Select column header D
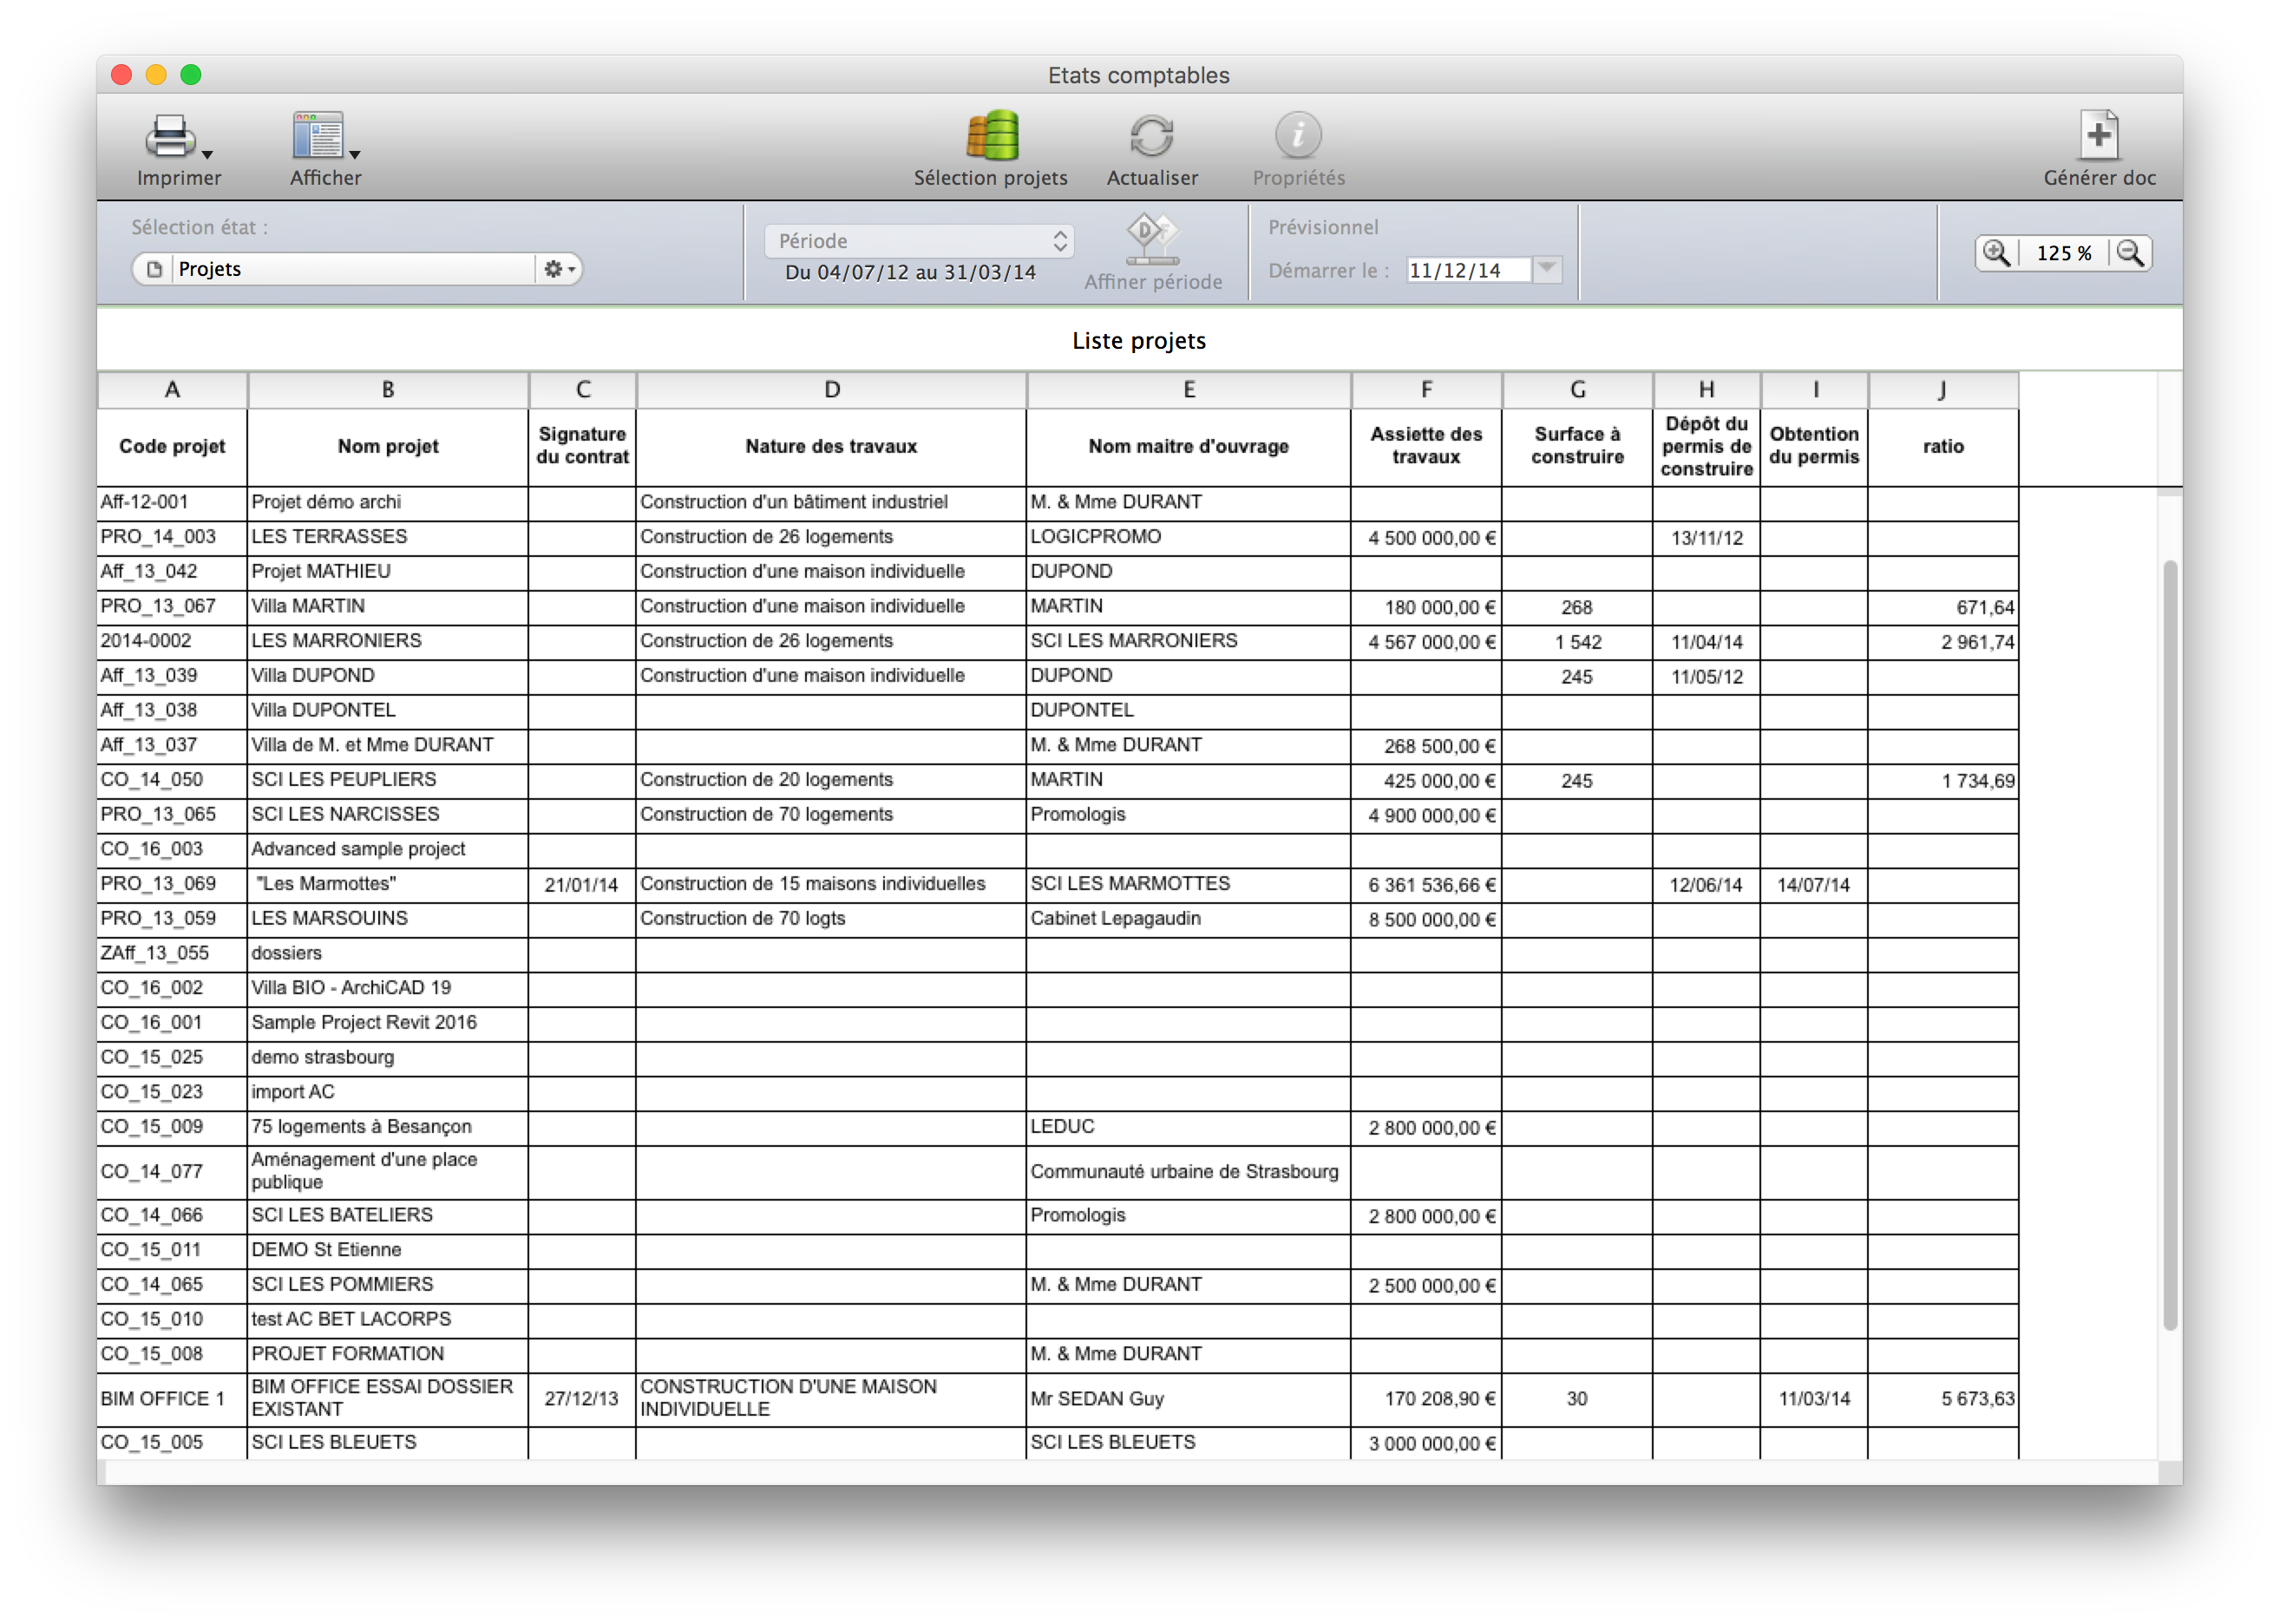Viewport: 2280px width, 1624px height. 831,390
